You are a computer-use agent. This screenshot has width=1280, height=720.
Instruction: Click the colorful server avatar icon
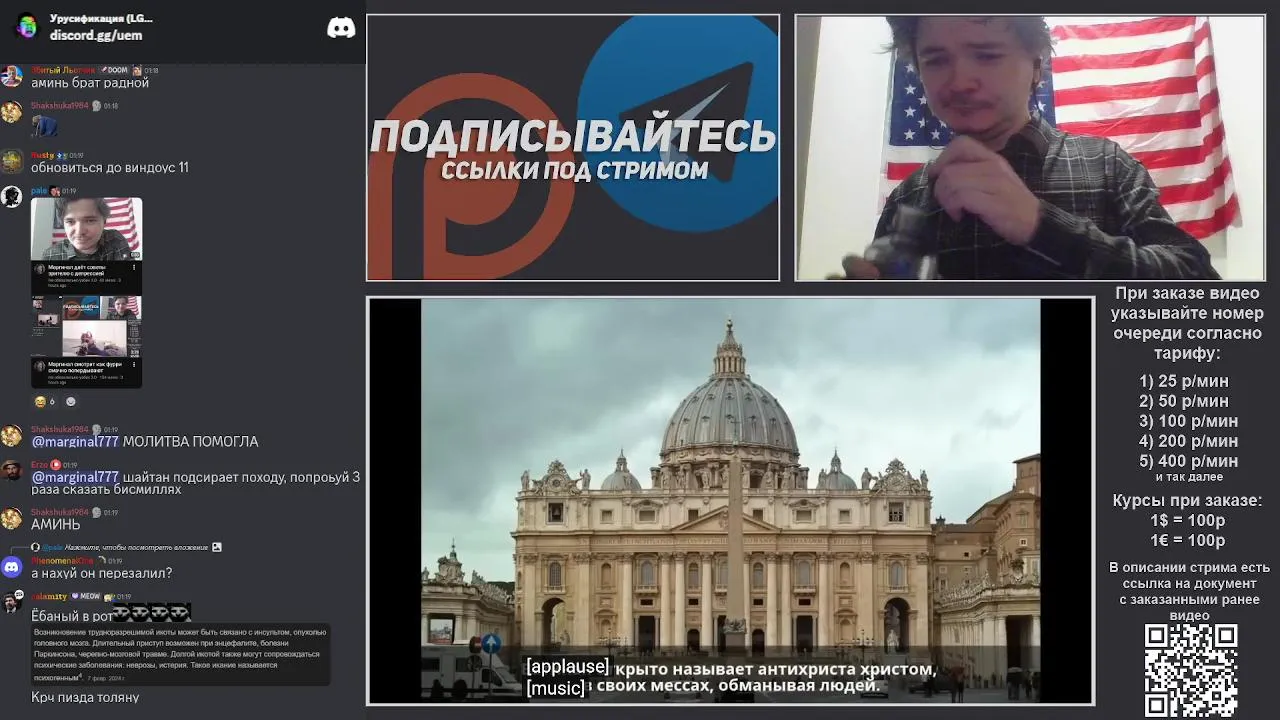(x=27, y=26)
